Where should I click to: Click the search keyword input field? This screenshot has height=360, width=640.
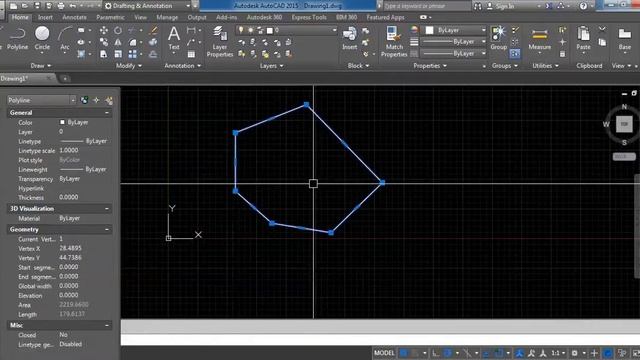[x=426, y=6]
